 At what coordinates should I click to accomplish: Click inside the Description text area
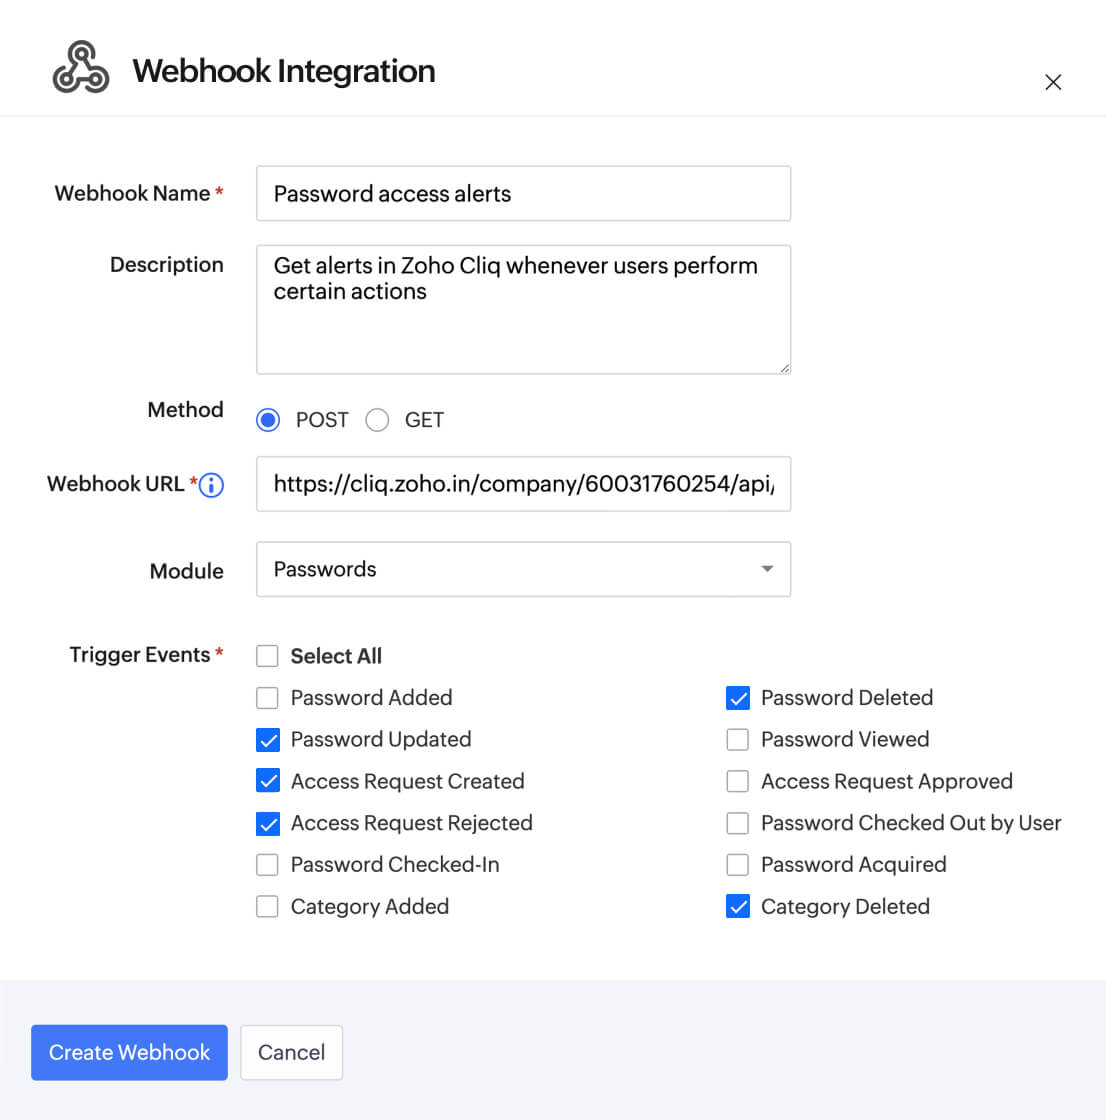tap(524, 309)
